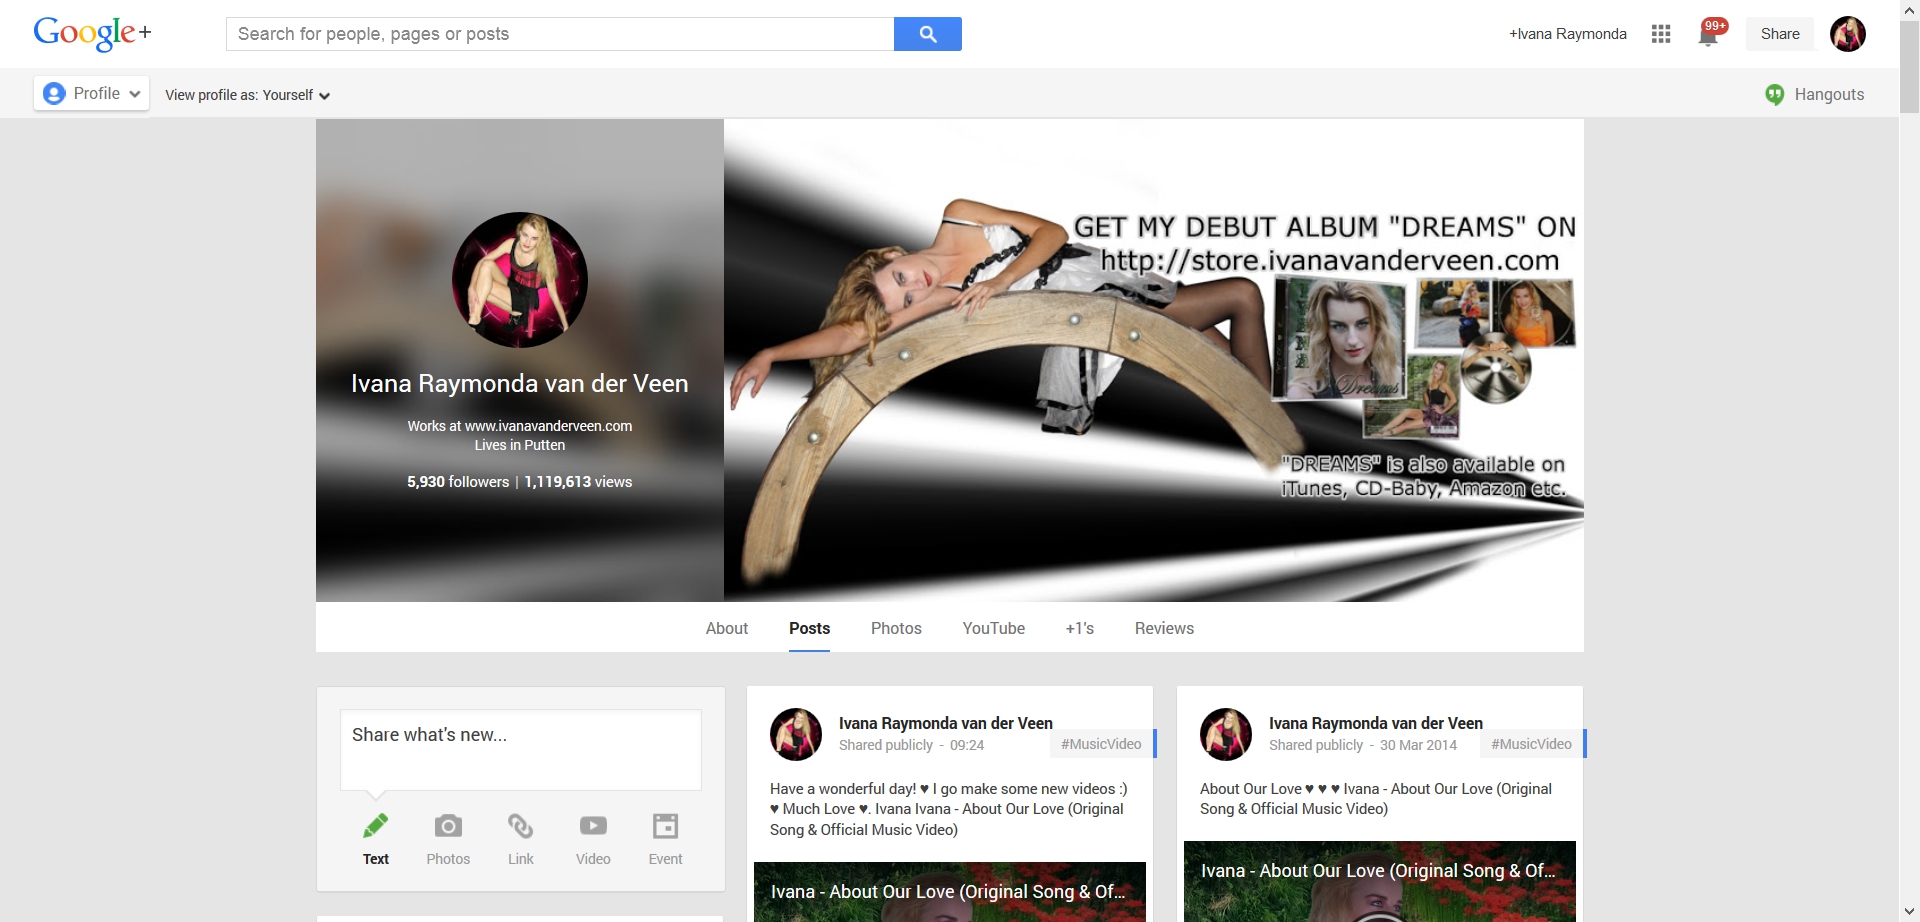The height and width of the screenshot is (922, 1920).
Task: Switch to the About tab
Action: (727, 628)
